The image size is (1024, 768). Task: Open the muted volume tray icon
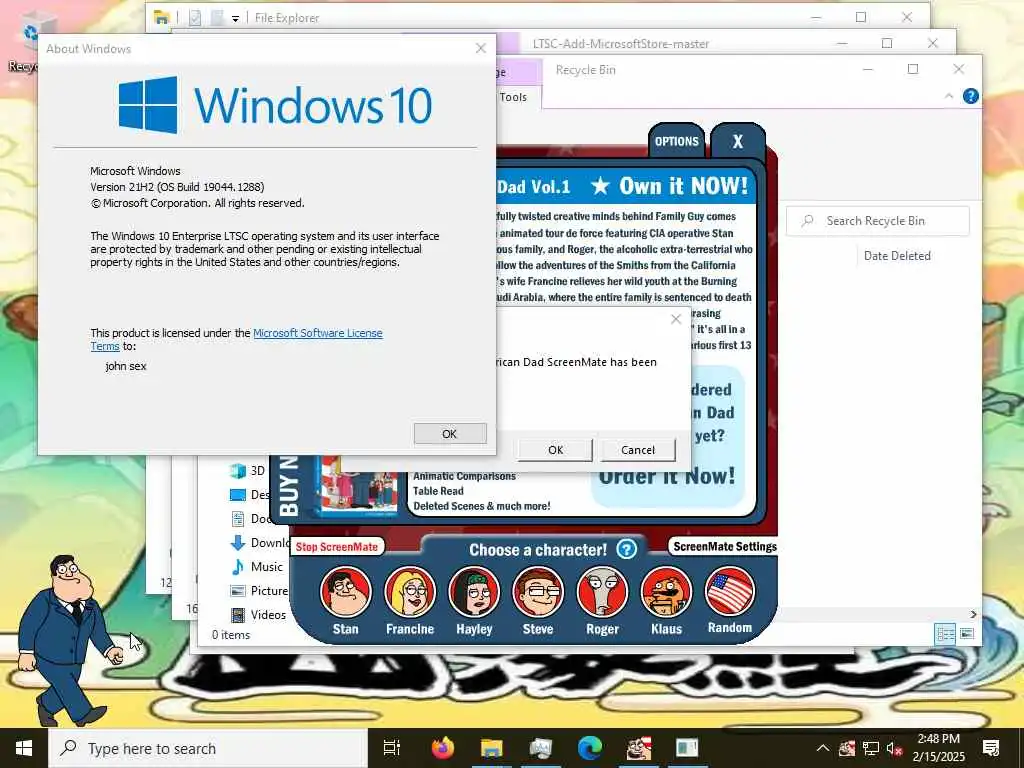tap(894, 748)
